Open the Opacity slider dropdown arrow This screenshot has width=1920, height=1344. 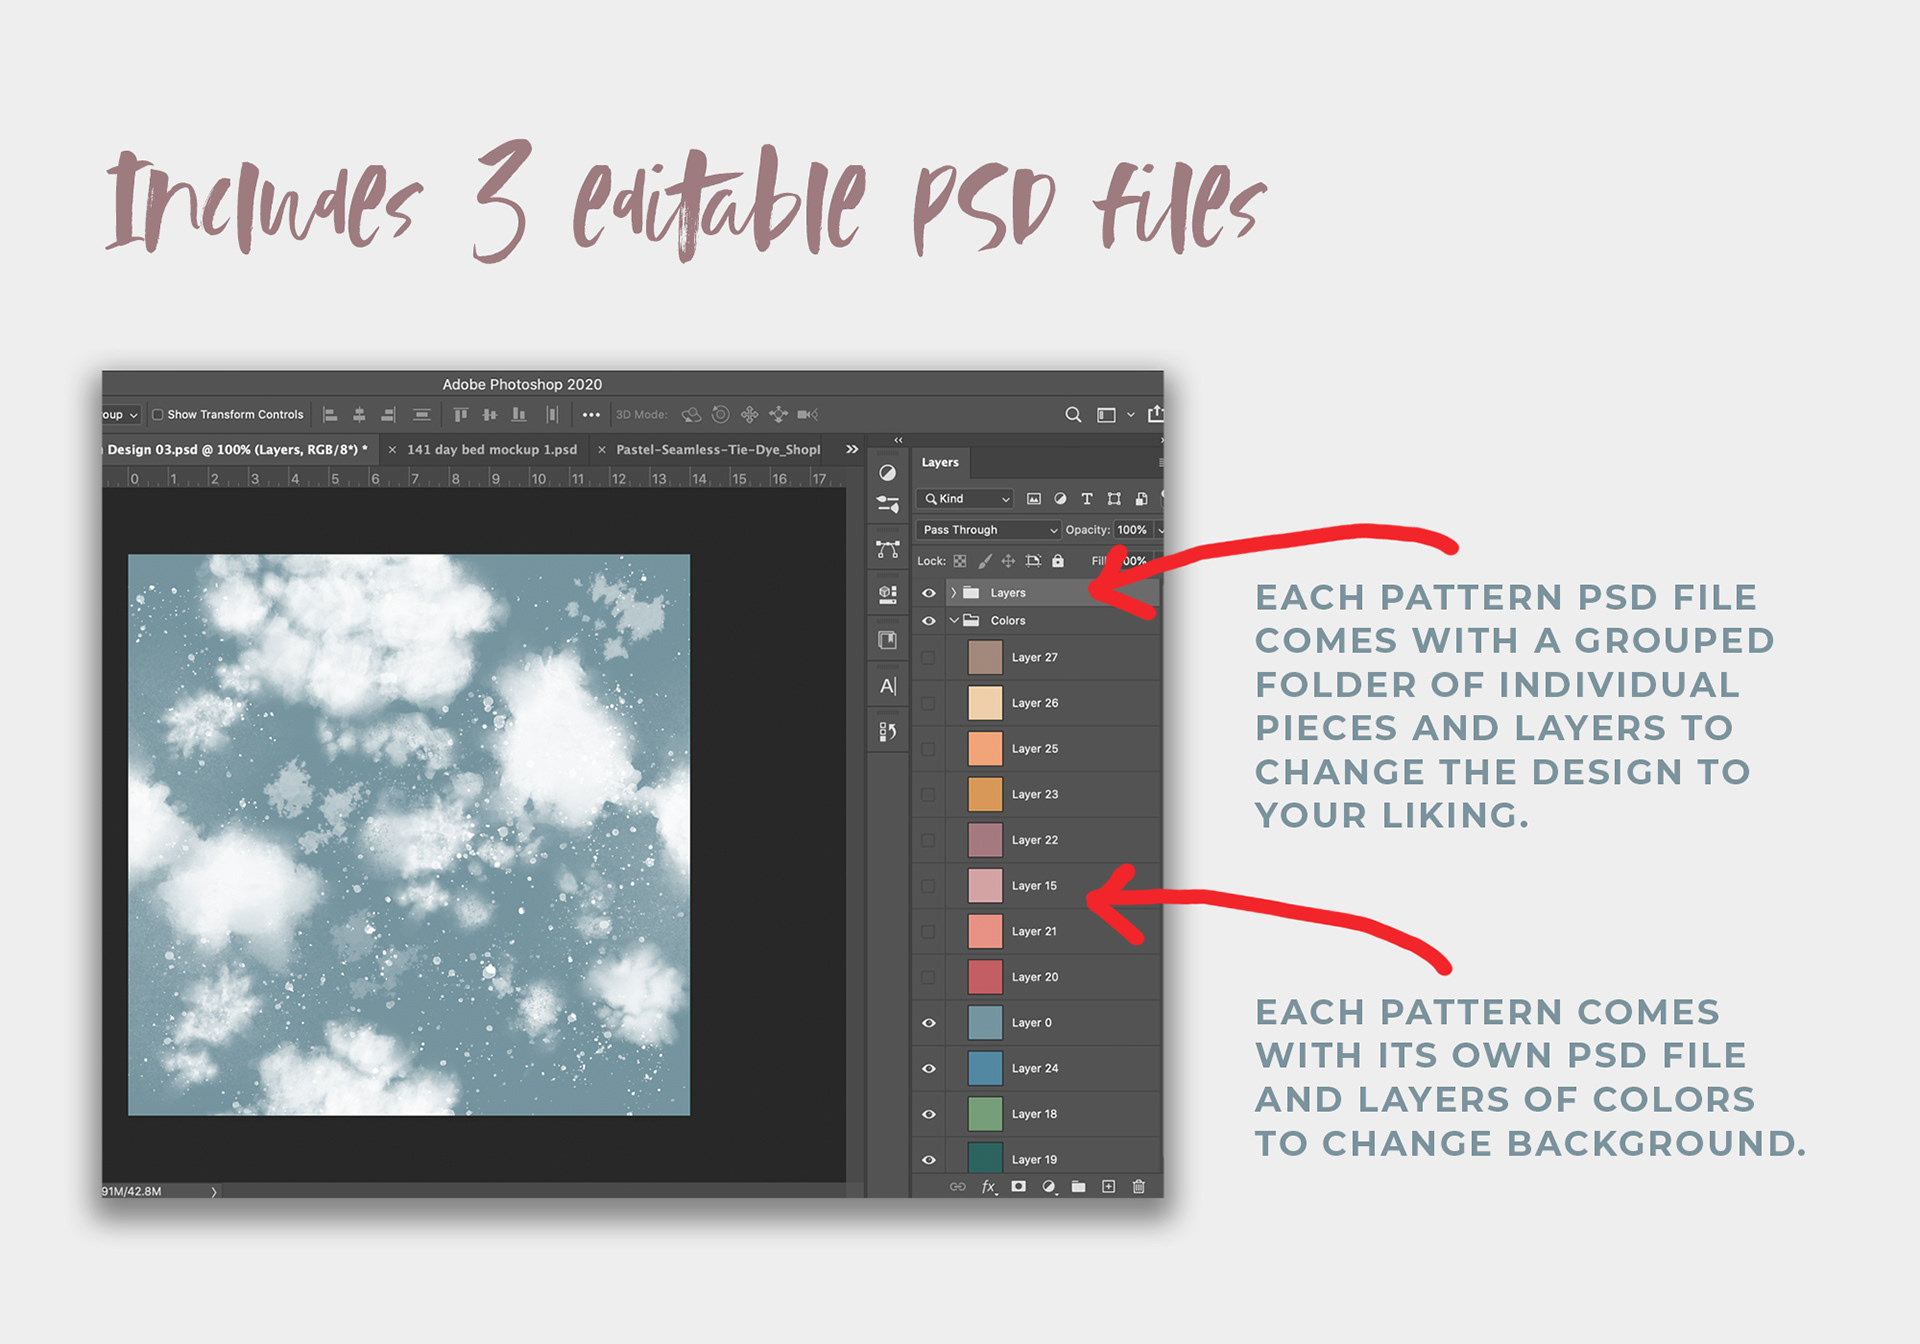click(1160, 530)
